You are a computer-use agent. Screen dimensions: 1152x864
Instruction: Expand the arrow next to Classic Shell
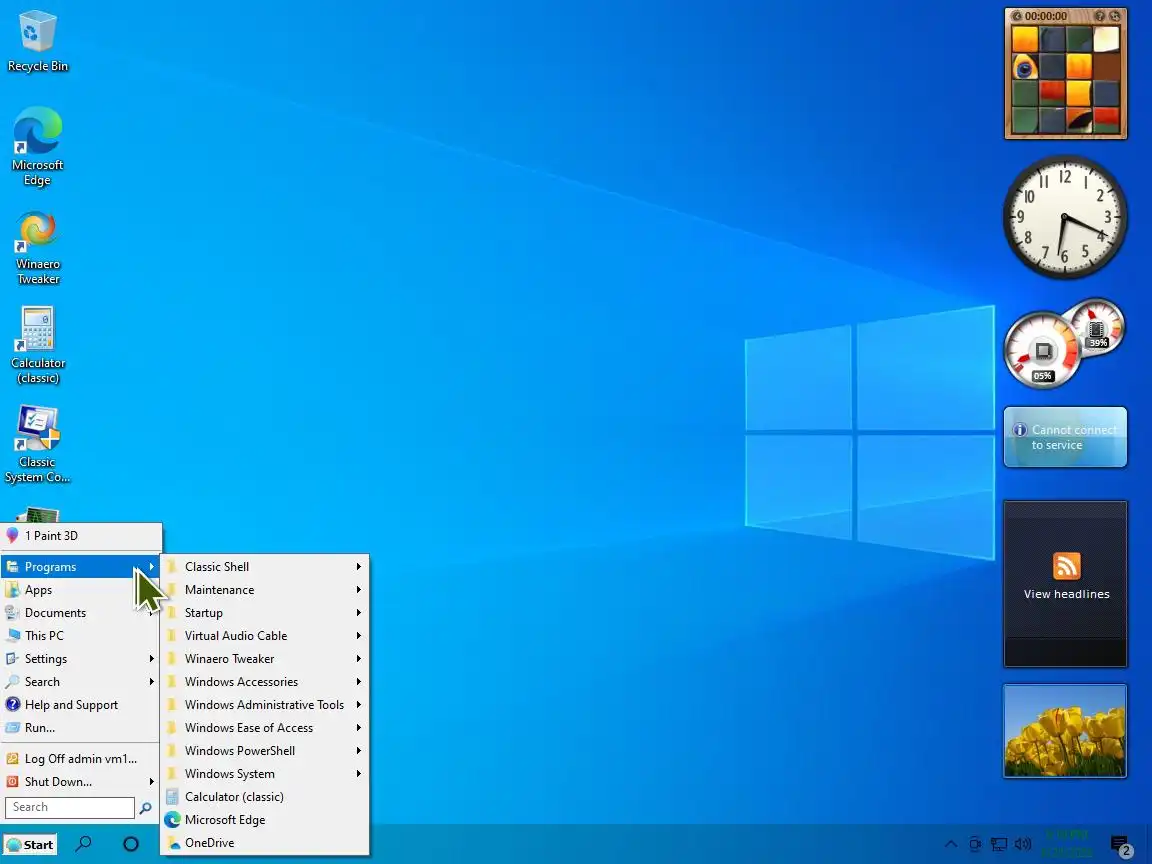(x=359, y=566)
